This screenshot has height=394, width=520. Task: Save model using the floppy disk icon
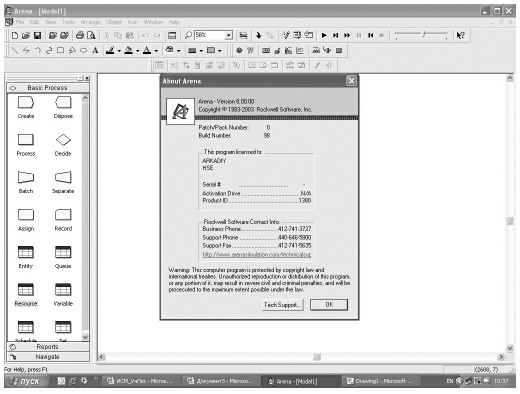click(37, 35)
